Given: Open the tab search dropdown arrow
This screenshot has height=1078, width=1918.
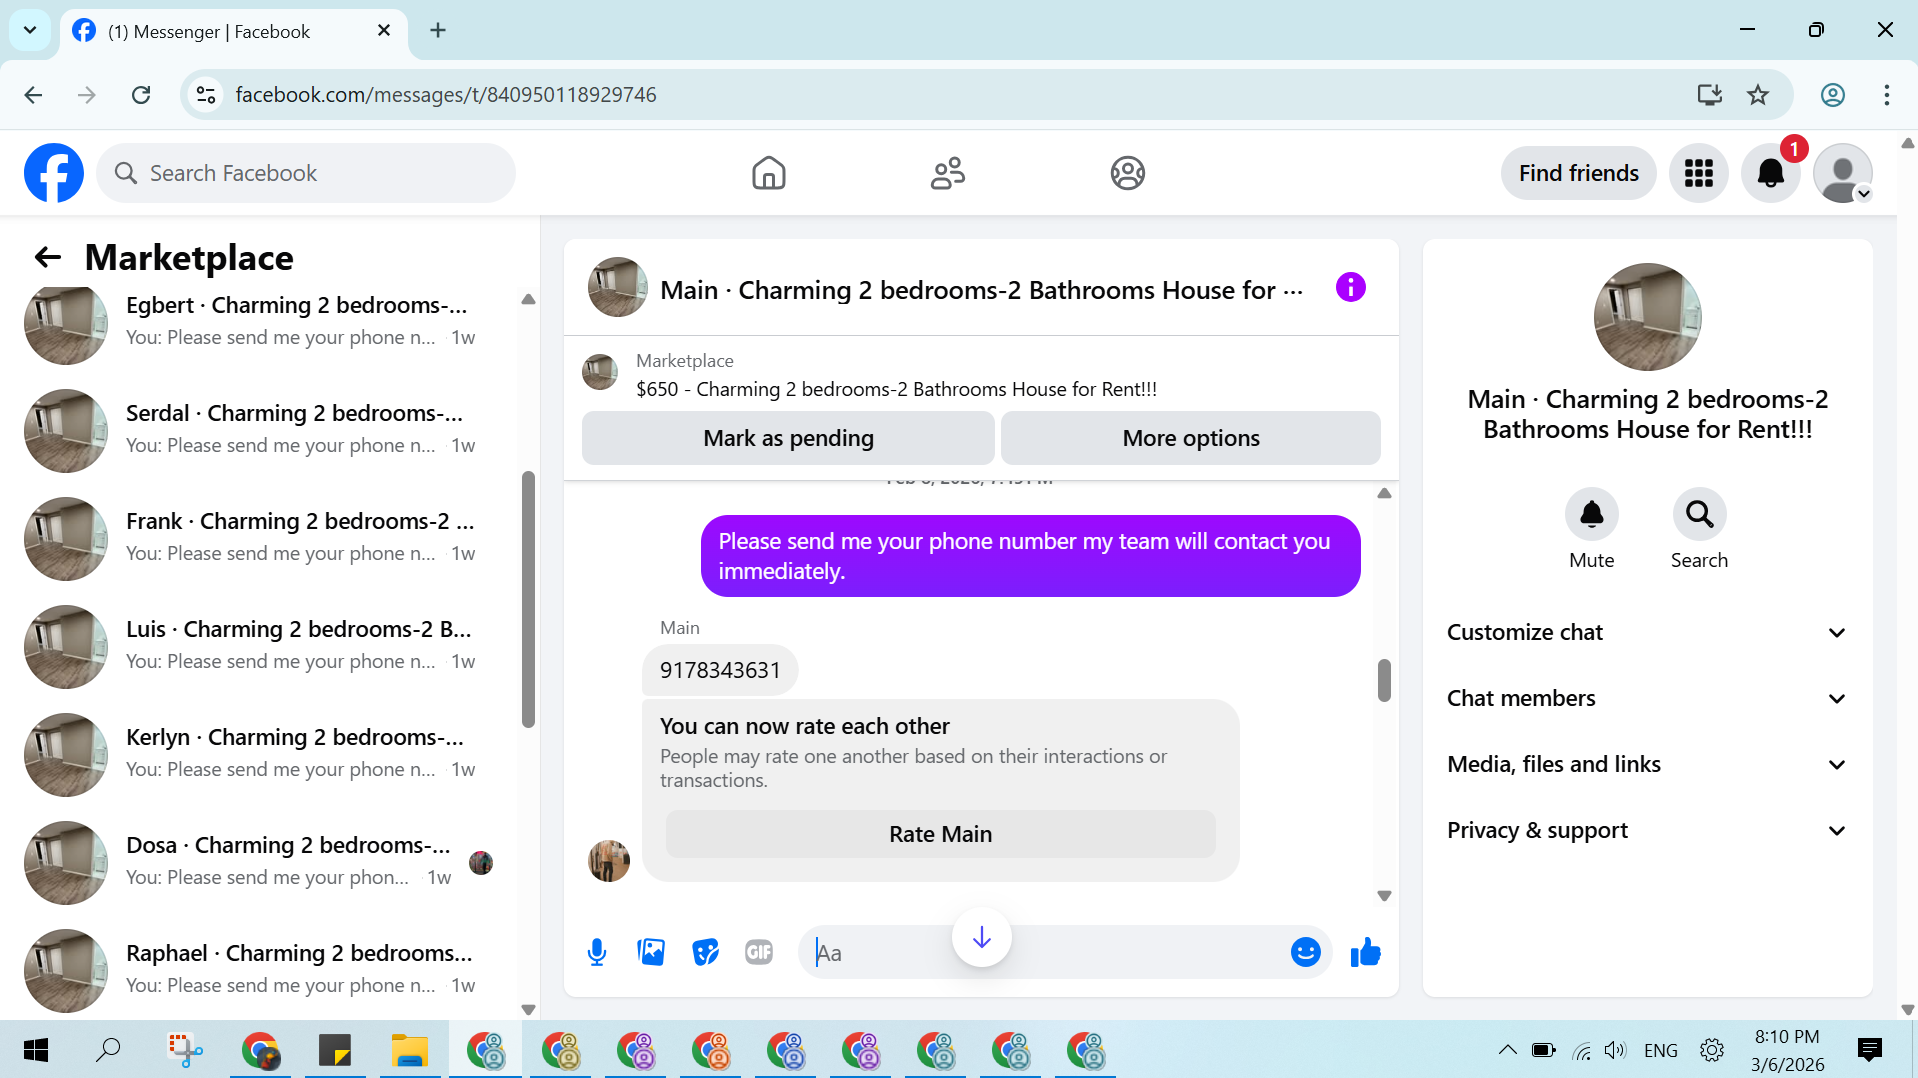Looking at the screenshot, I should click(30, 30).
